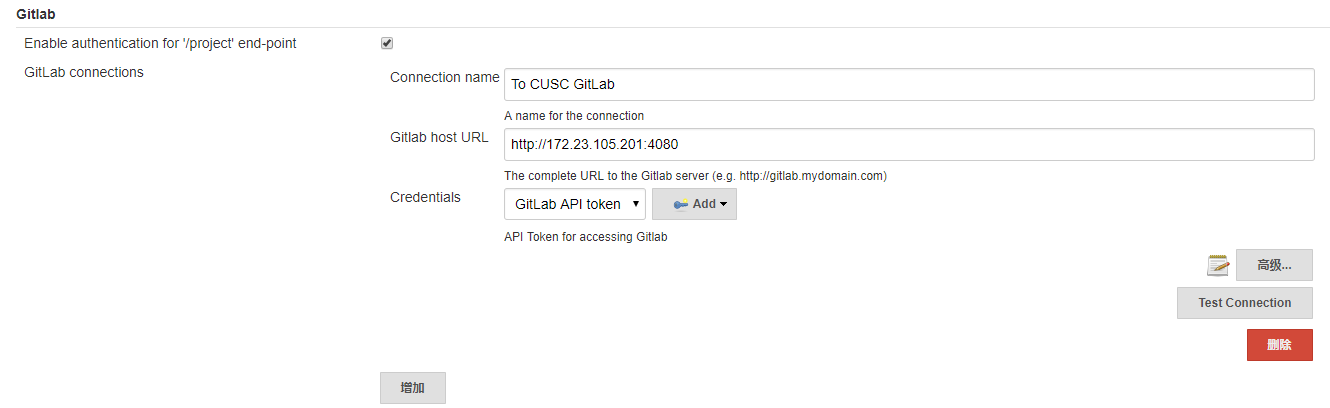Image resolution: width=1330 pixels, height=408 pixels.
Task: Click the 高级... advanced button
Action: tap(1274, 265)
